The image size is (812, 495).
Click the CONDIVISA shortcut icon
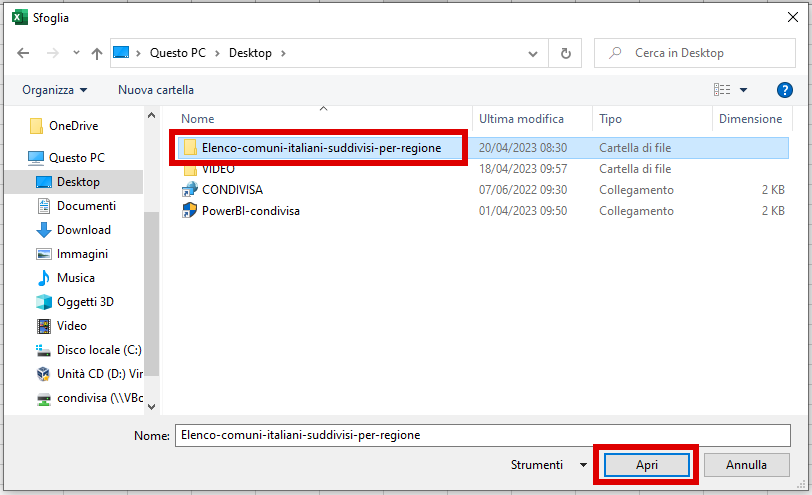pos(190,190)
